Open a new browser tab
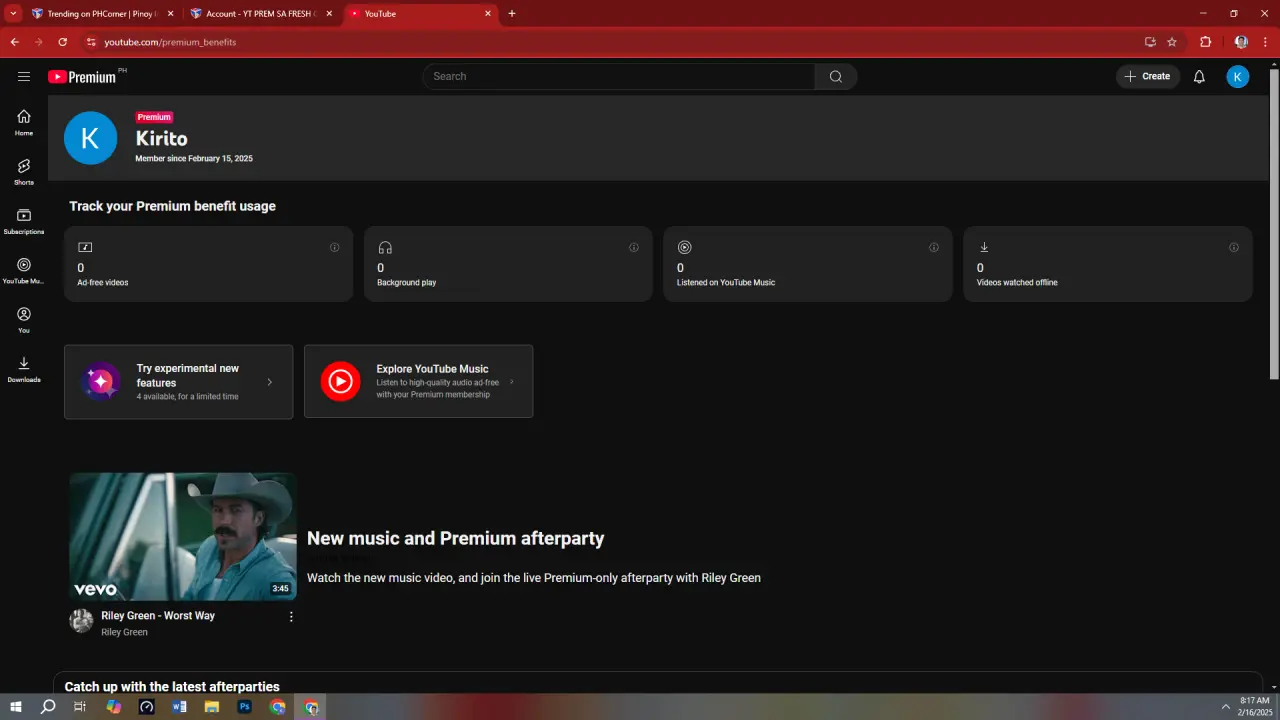Image resolution: width=1280 pixels, height=720 pixels. (x=512, y=14)
